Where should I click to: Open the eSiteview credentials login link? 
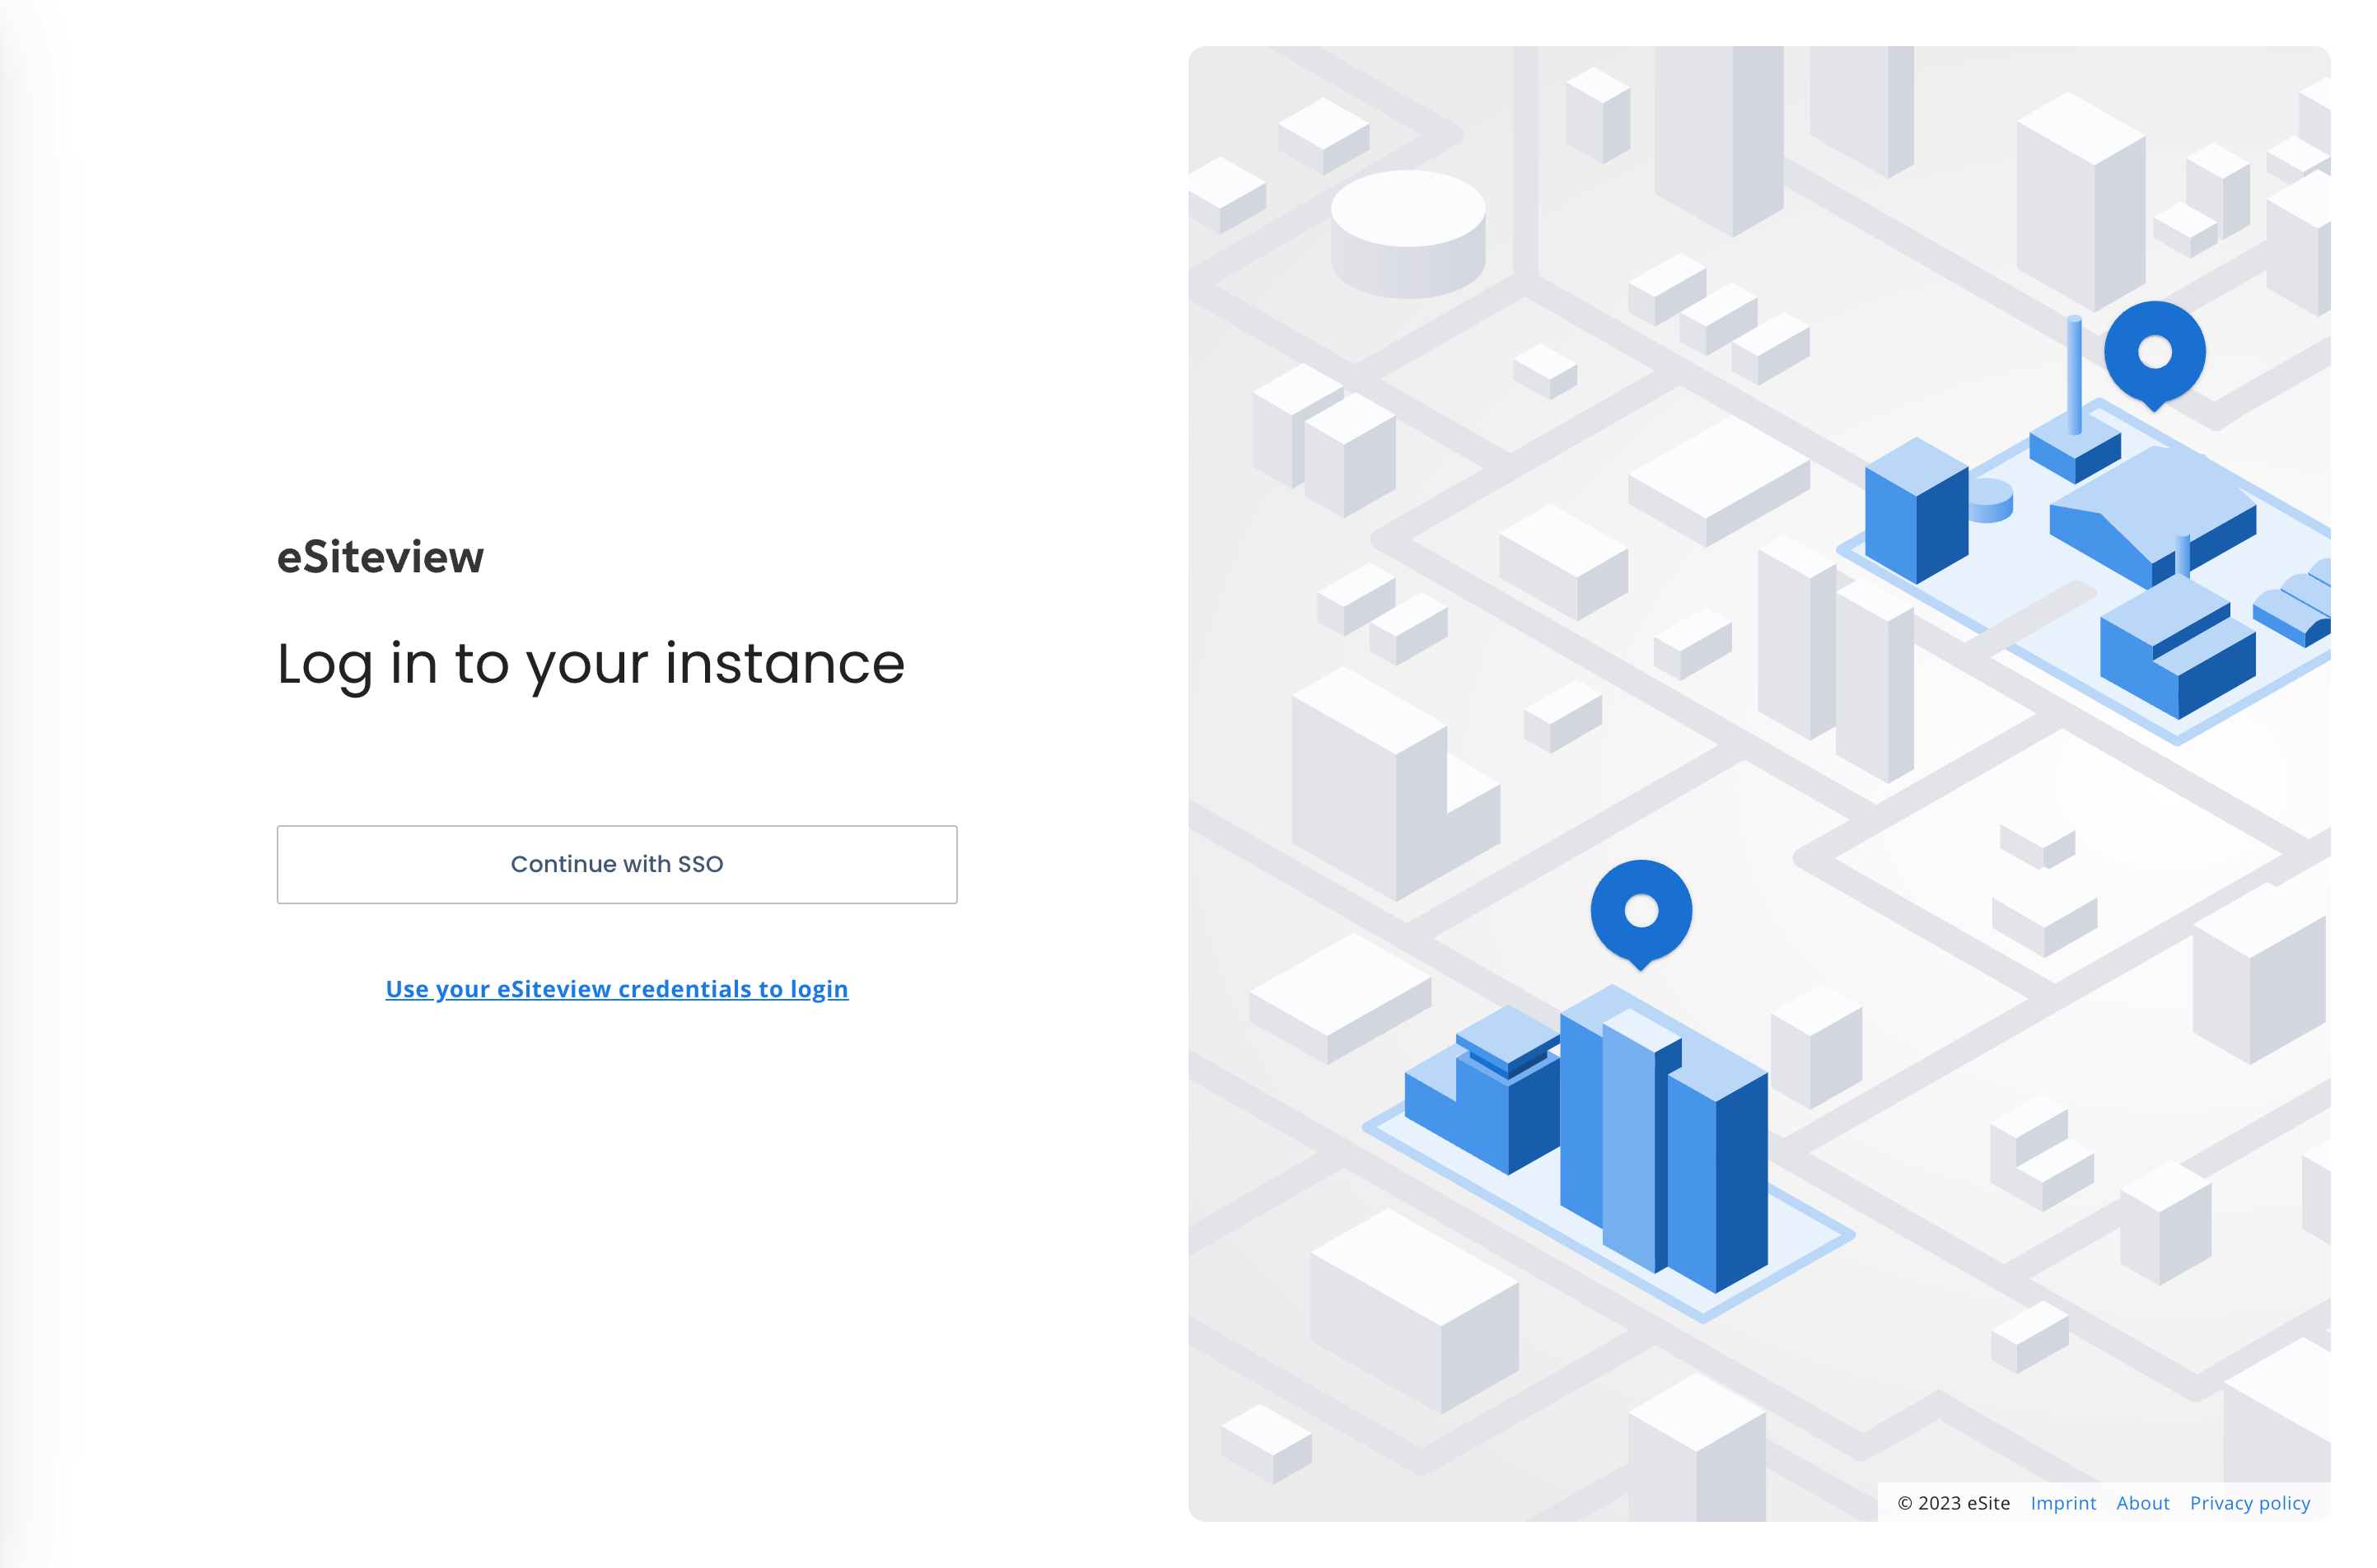[616, 989]
